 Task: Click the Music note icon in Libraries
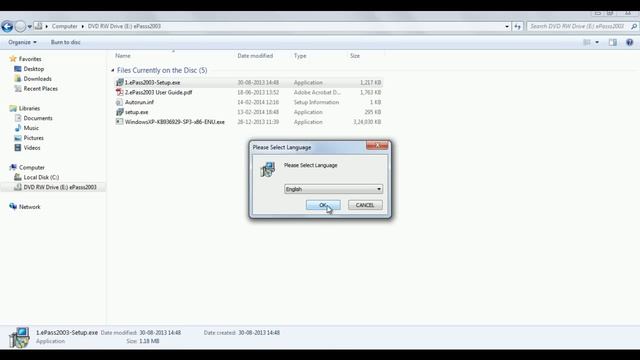(x=18, y=128)
